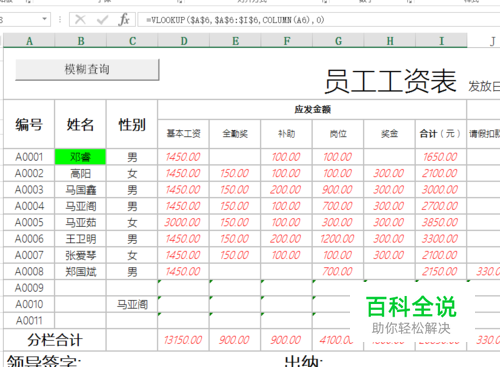
Task: Select the green highlighted 邓睿 cell
Action: (80, 157)
